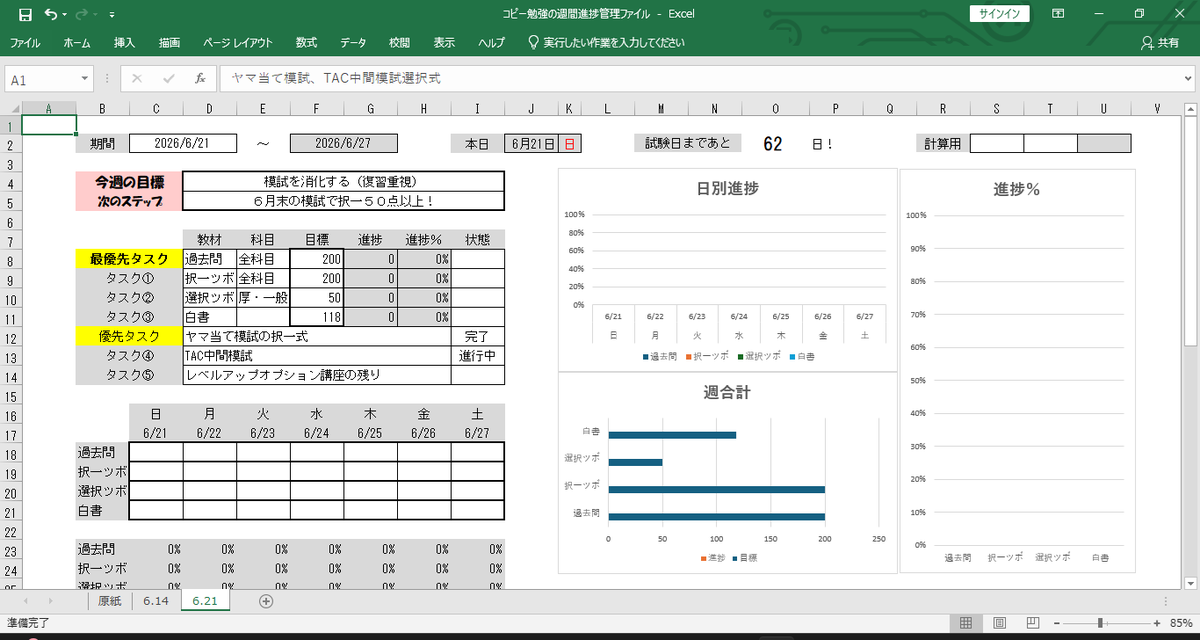The width and height of the screenshot is (1200, 640).
Task: Click the 進捗% chart title
Action: [x=1017, y=189]
